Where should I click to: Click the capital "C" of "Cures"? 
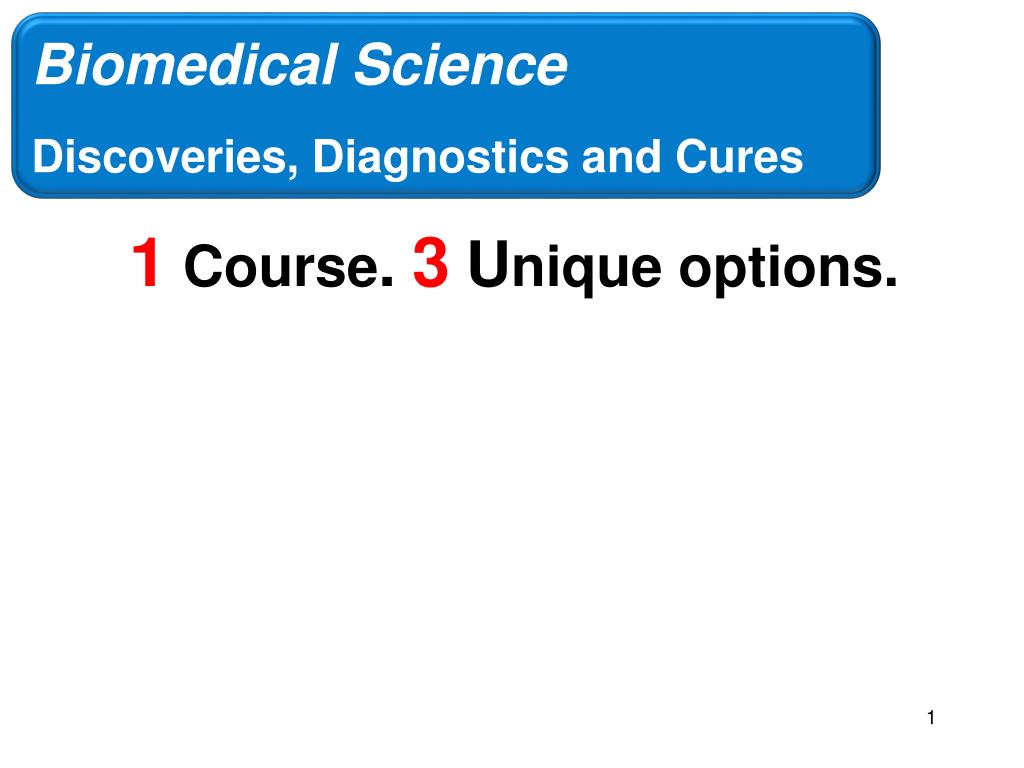coord(692,157)
